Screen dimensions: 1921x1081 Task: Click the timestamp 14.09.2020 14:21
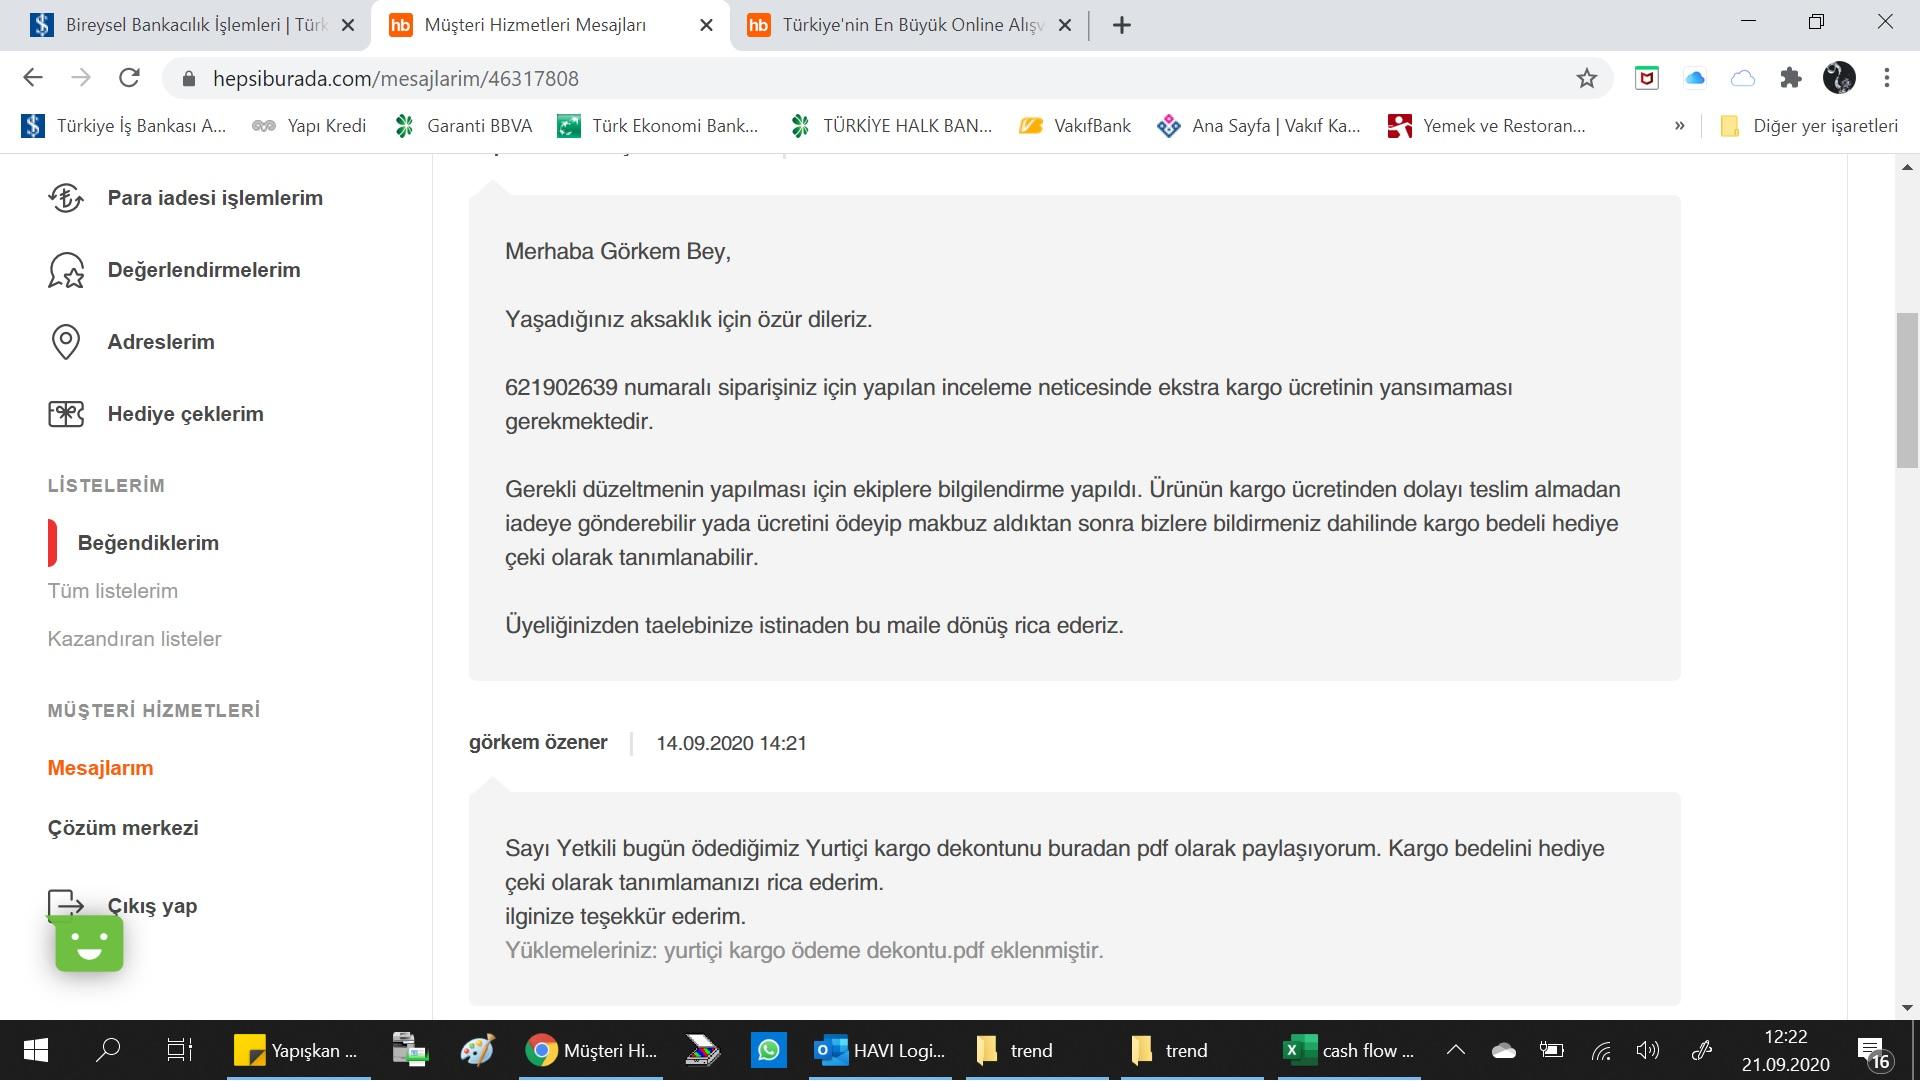tap(731, 743)
